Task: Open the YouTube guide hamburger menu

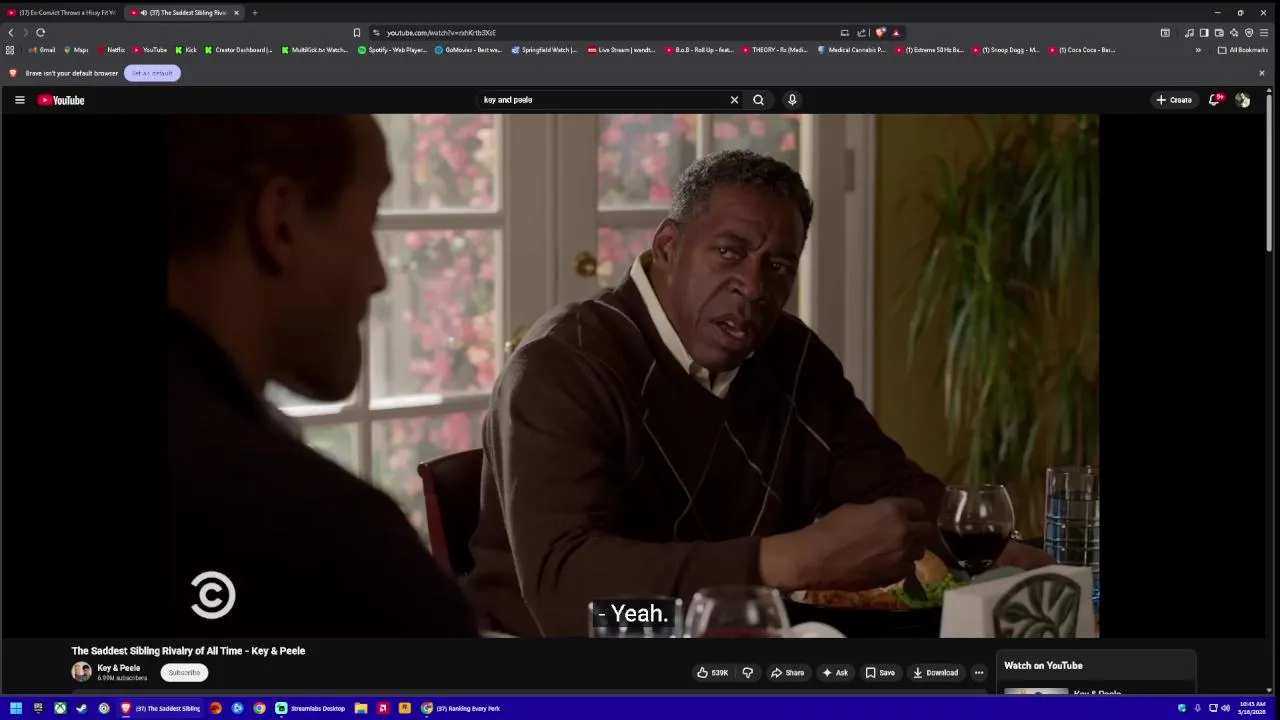Action: click(x=19, y=100)
